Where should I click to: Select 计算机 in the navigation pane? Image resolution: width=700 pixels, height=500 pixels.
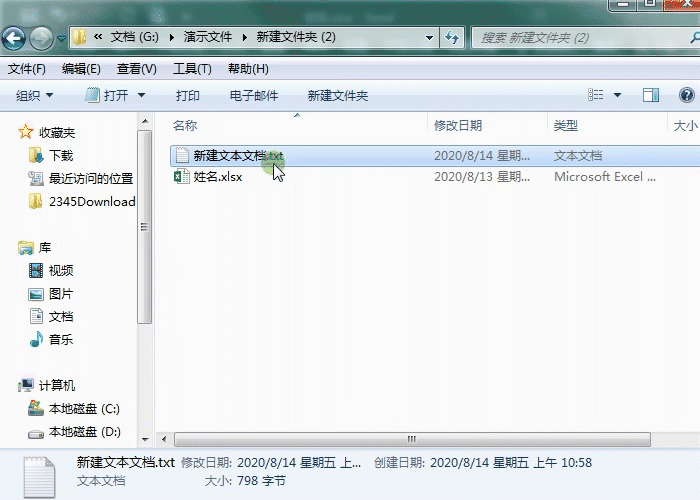57,385
